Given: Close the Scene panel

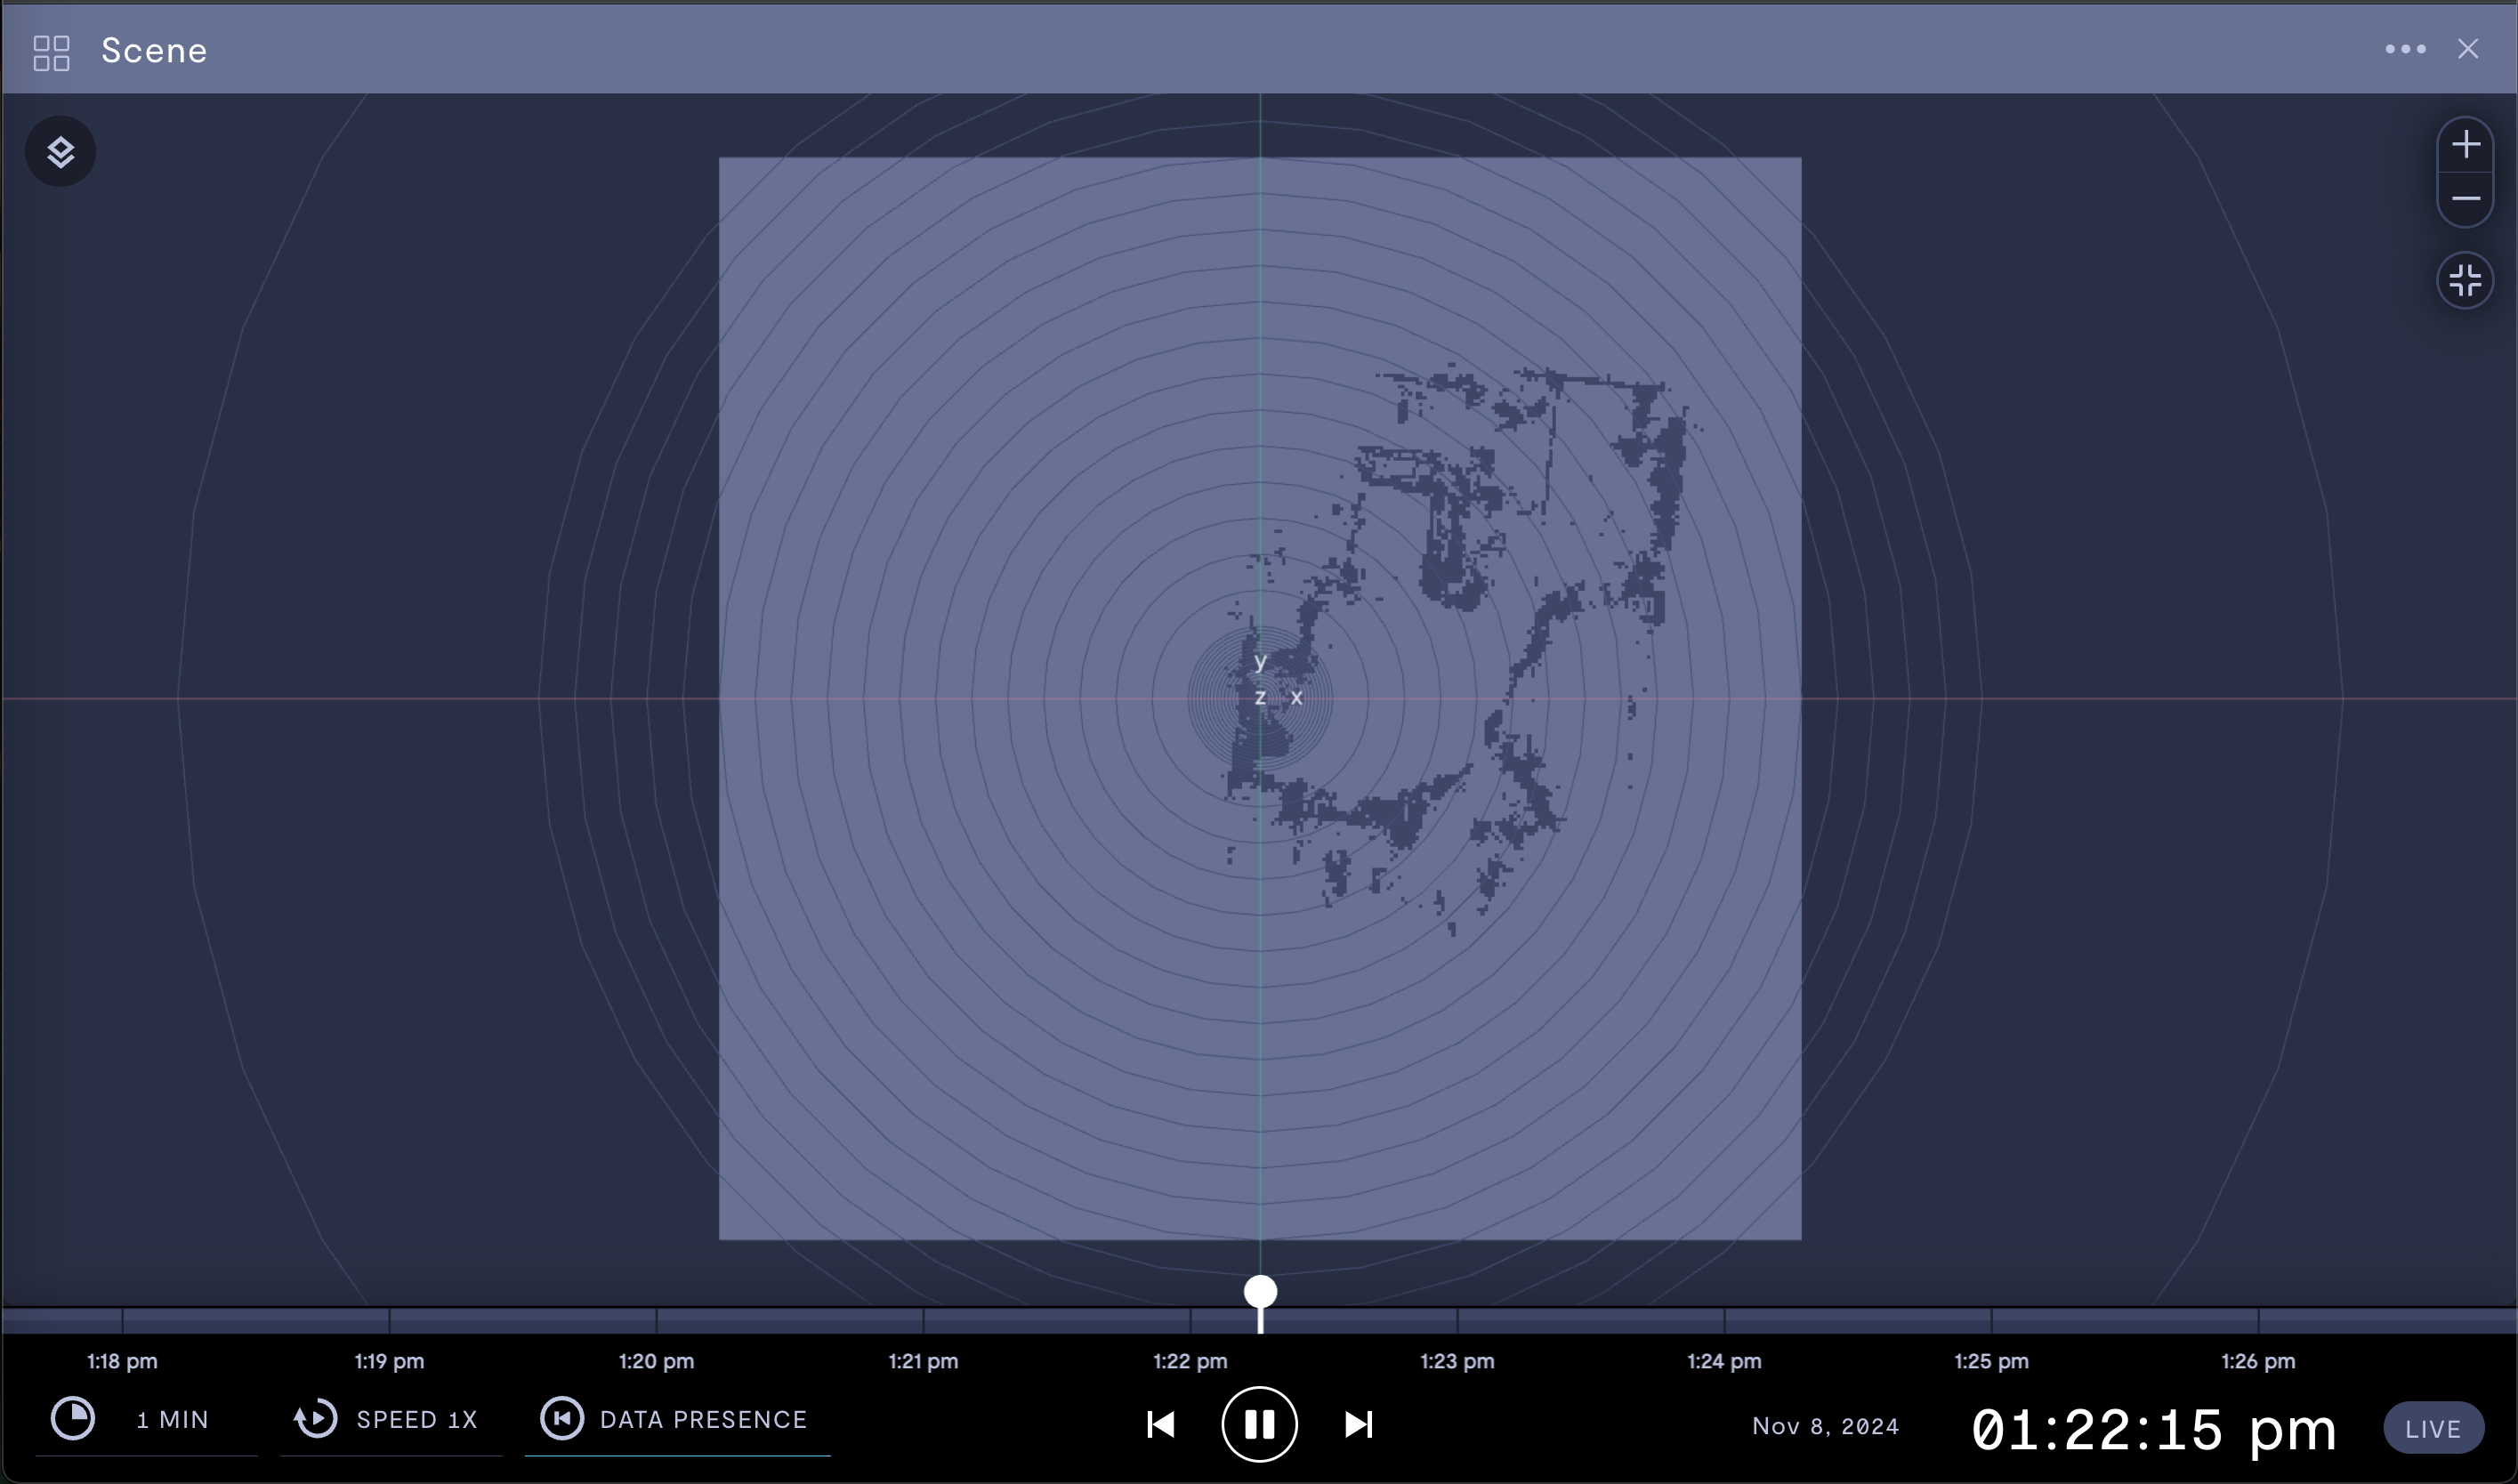Looking at the screenshot, I should point(2468,49).
